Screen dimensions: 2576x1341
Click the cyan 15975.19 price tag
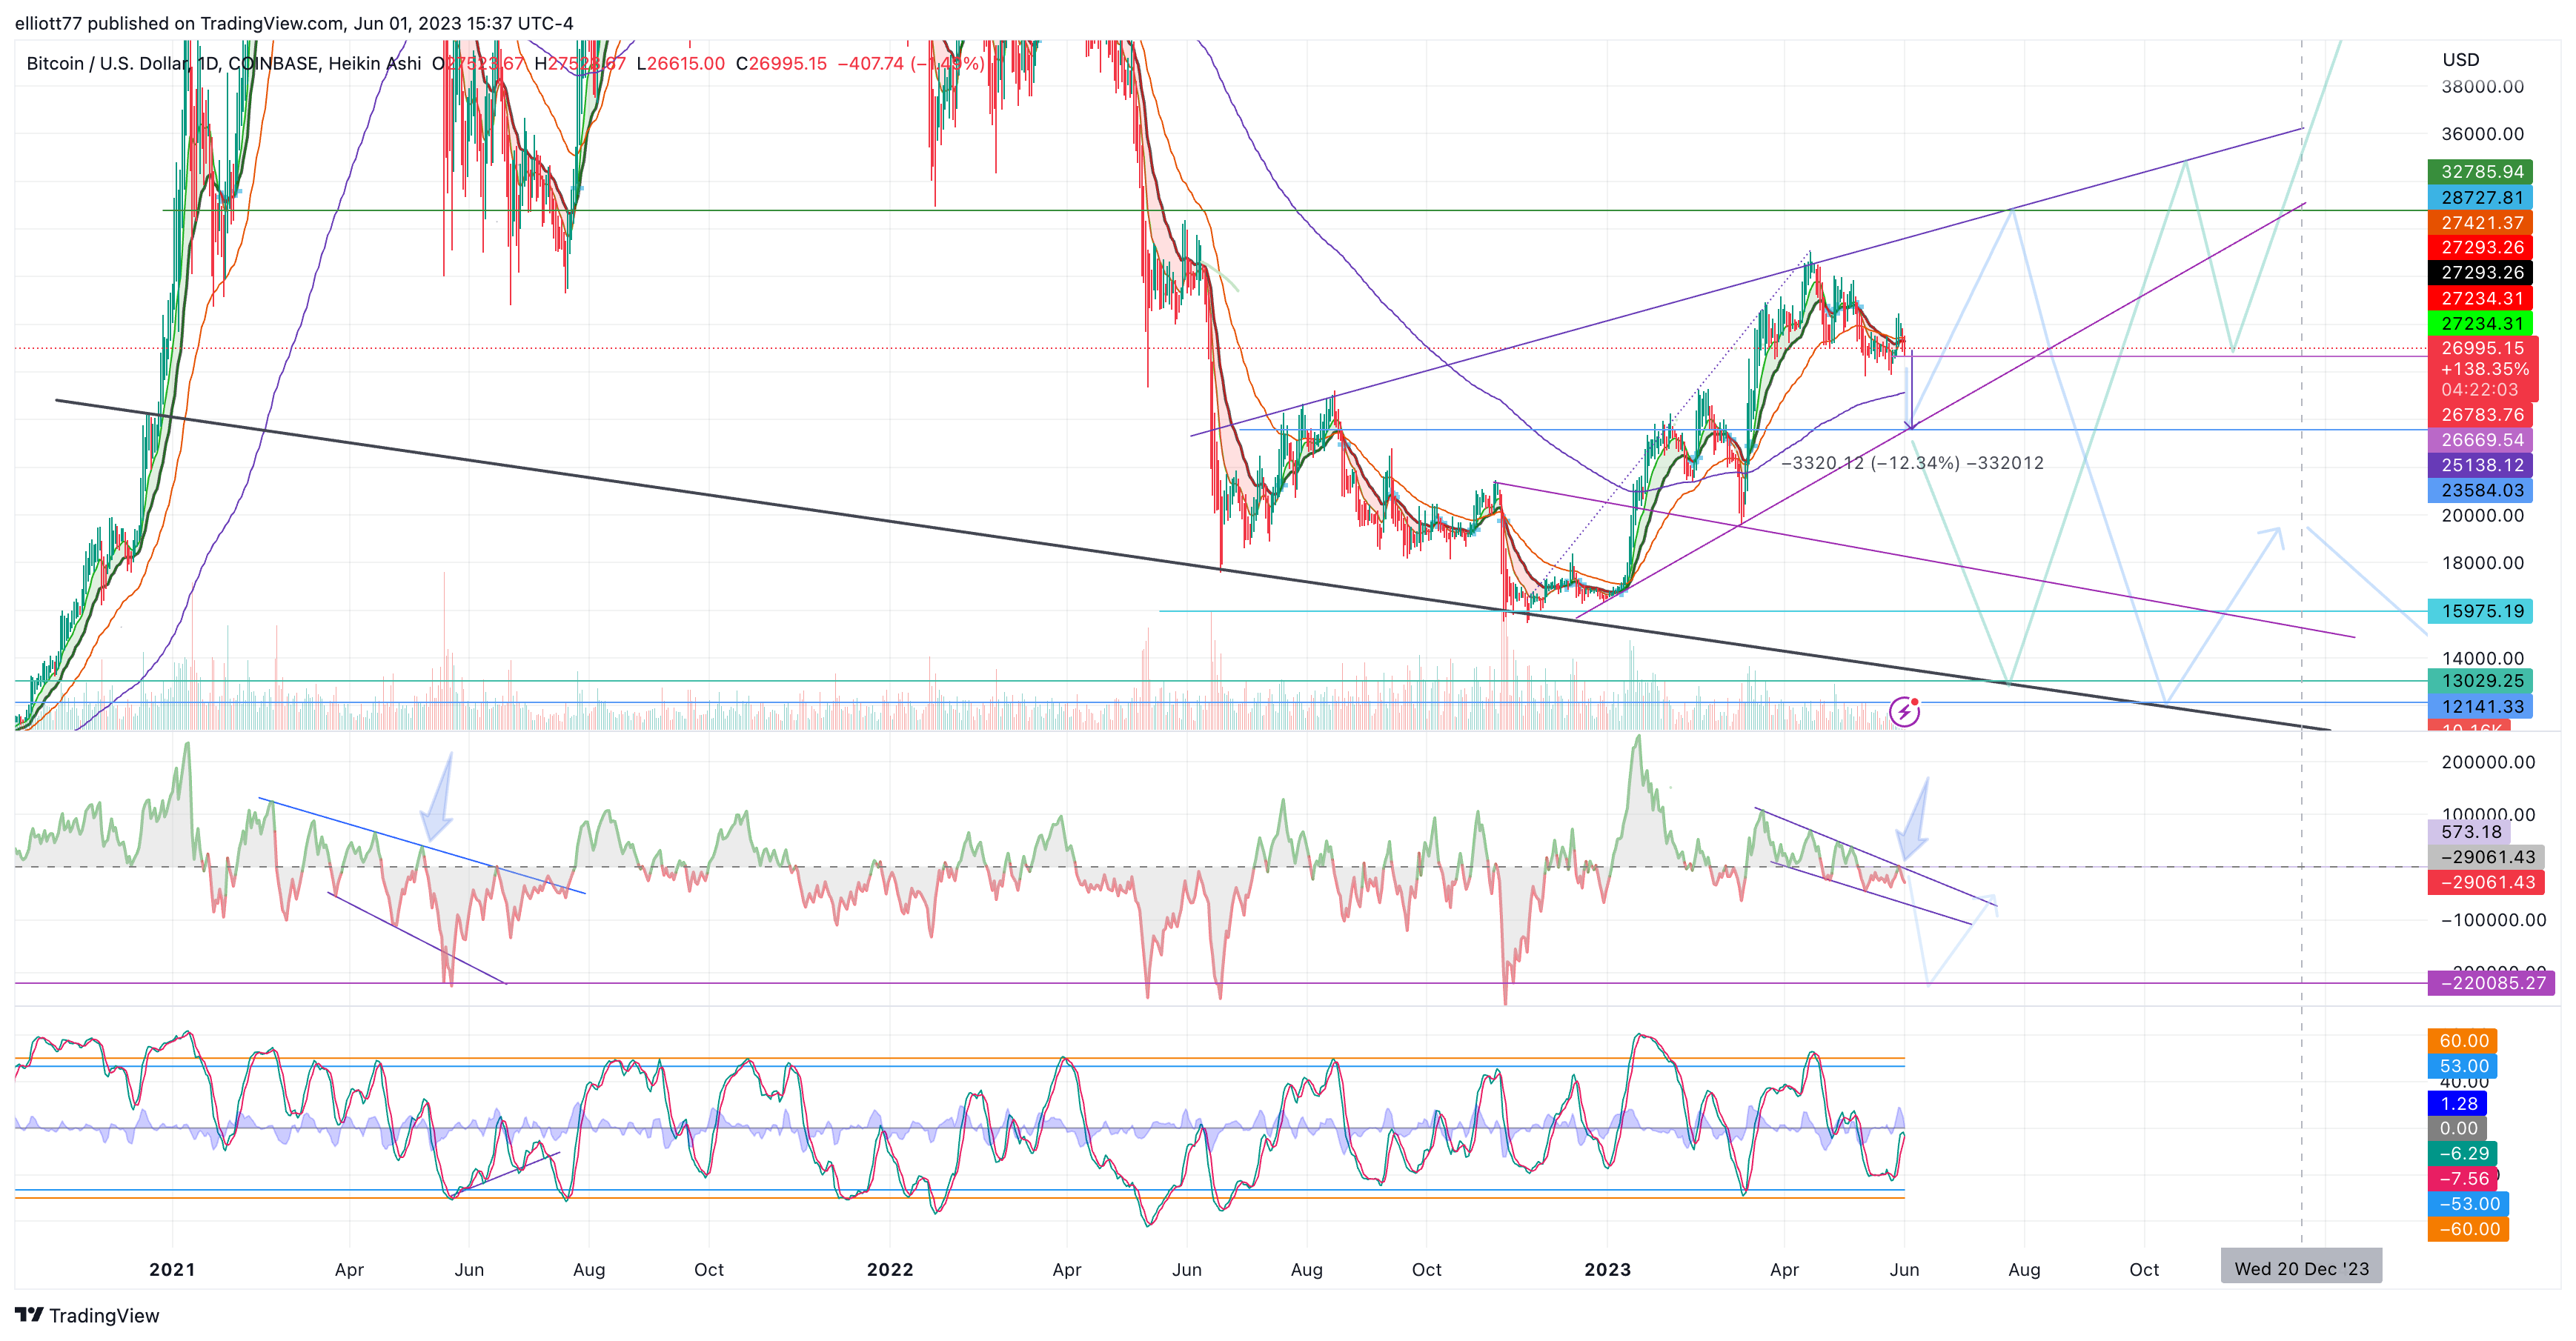point(2480,611)
